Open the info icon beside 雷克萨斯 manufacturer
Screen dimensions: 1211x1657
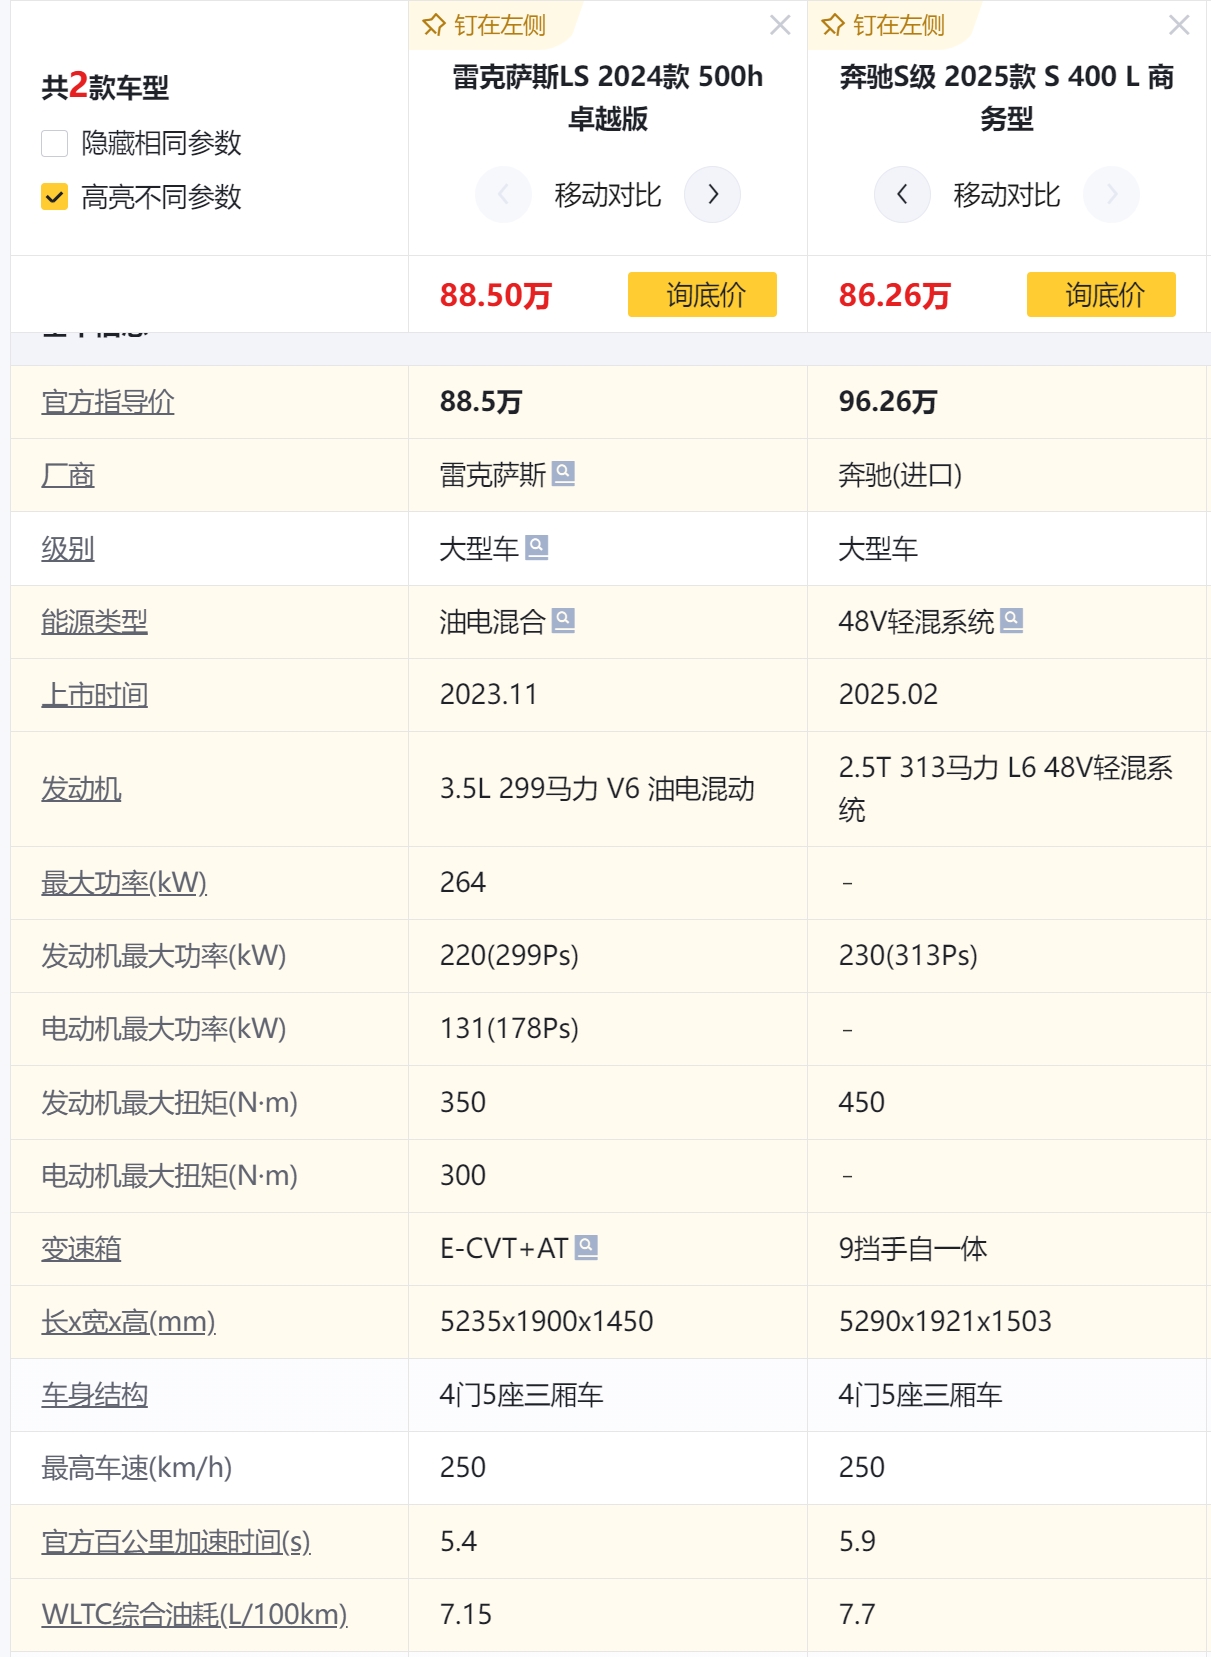click(564, 473)
